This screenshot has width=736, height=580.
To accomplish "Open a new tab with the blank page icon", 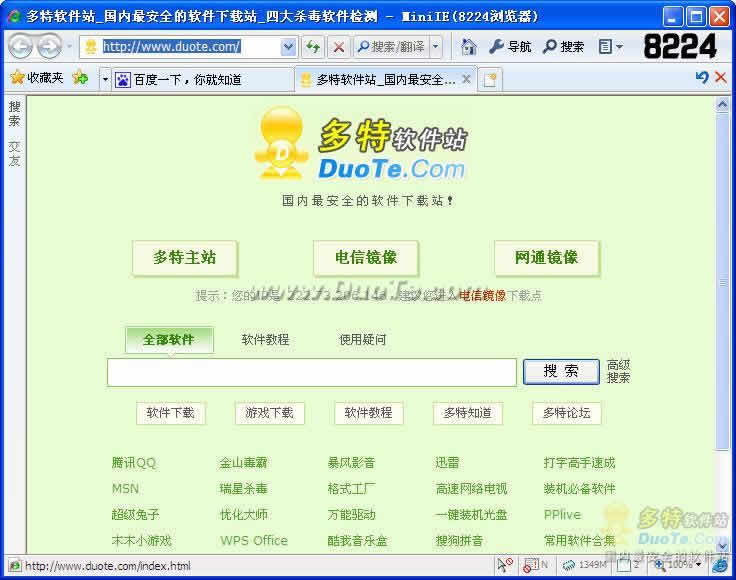I will [x=490, y=80].
